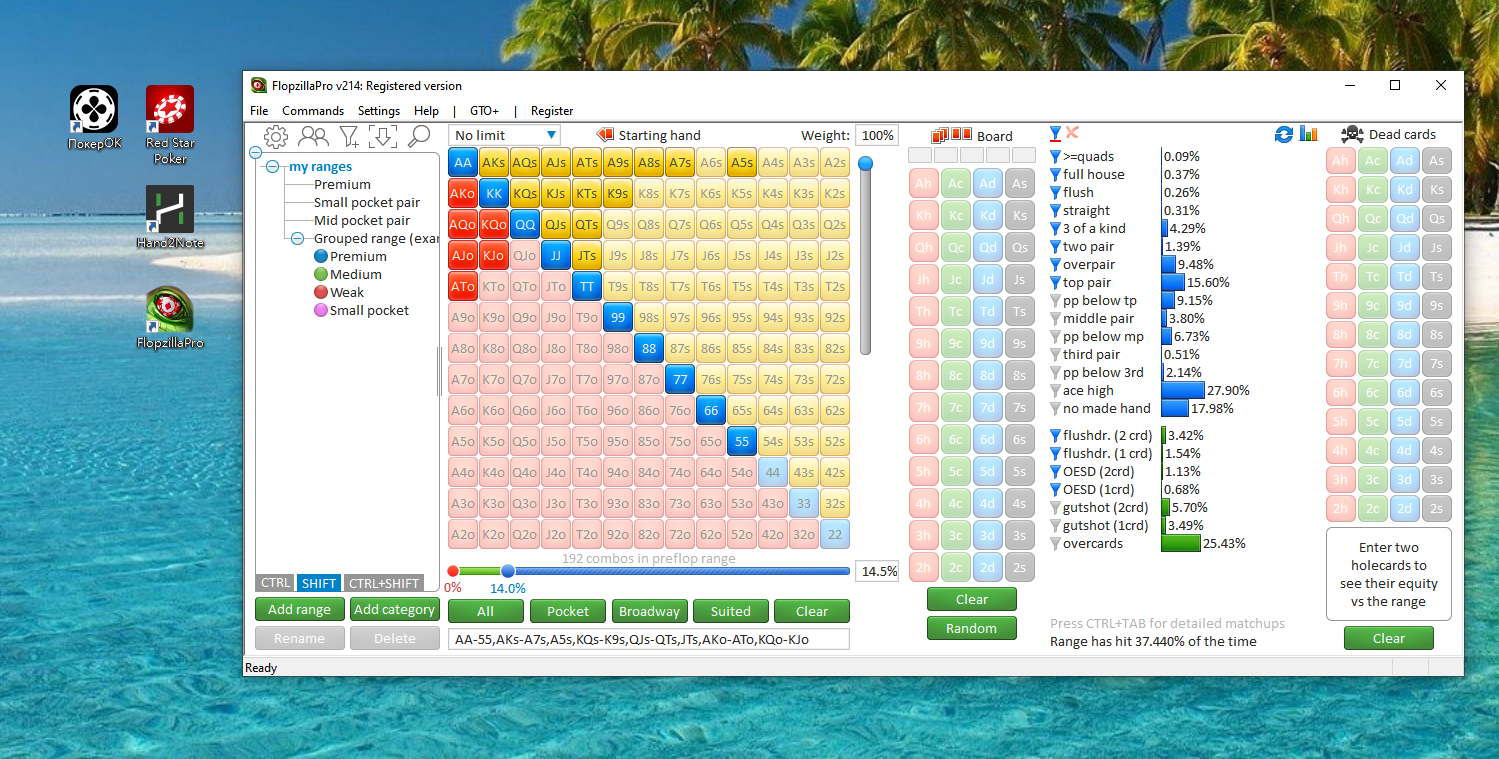Select the AKs hand cell

[x=494, y=162]
